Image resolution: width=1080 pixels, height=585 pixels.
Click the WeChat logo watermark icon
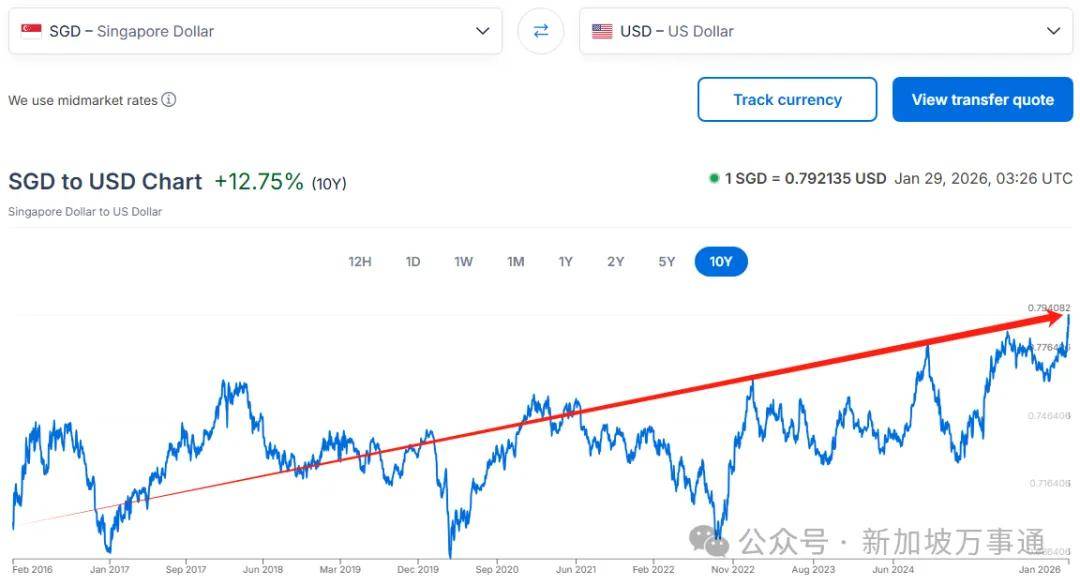point(716,542)
